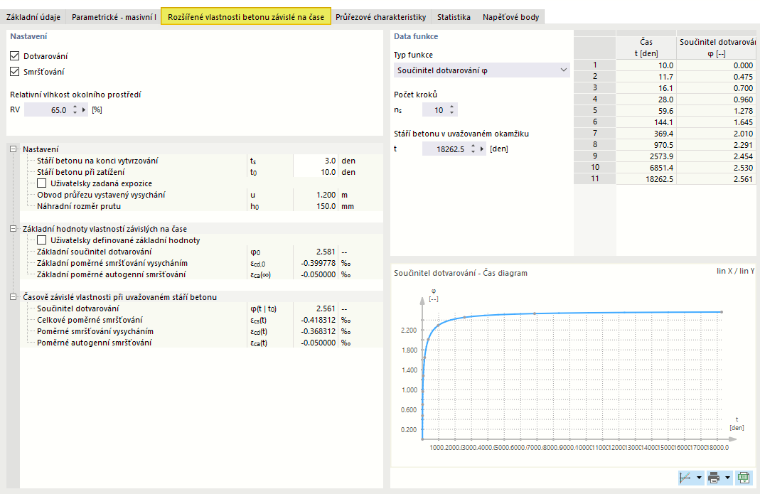
Task: Increment the number of steps nₛ spinner
Action: point(452,107)
